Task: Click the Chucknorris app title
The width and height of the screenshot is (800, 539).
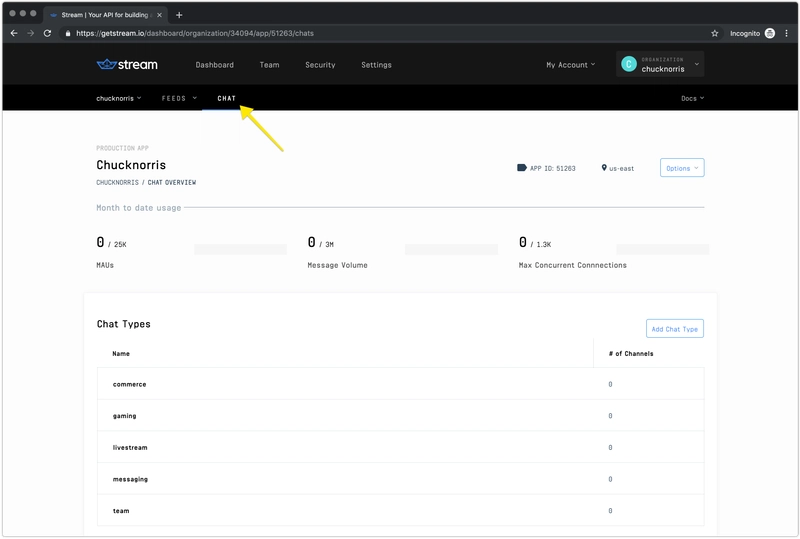Action: 131,165
